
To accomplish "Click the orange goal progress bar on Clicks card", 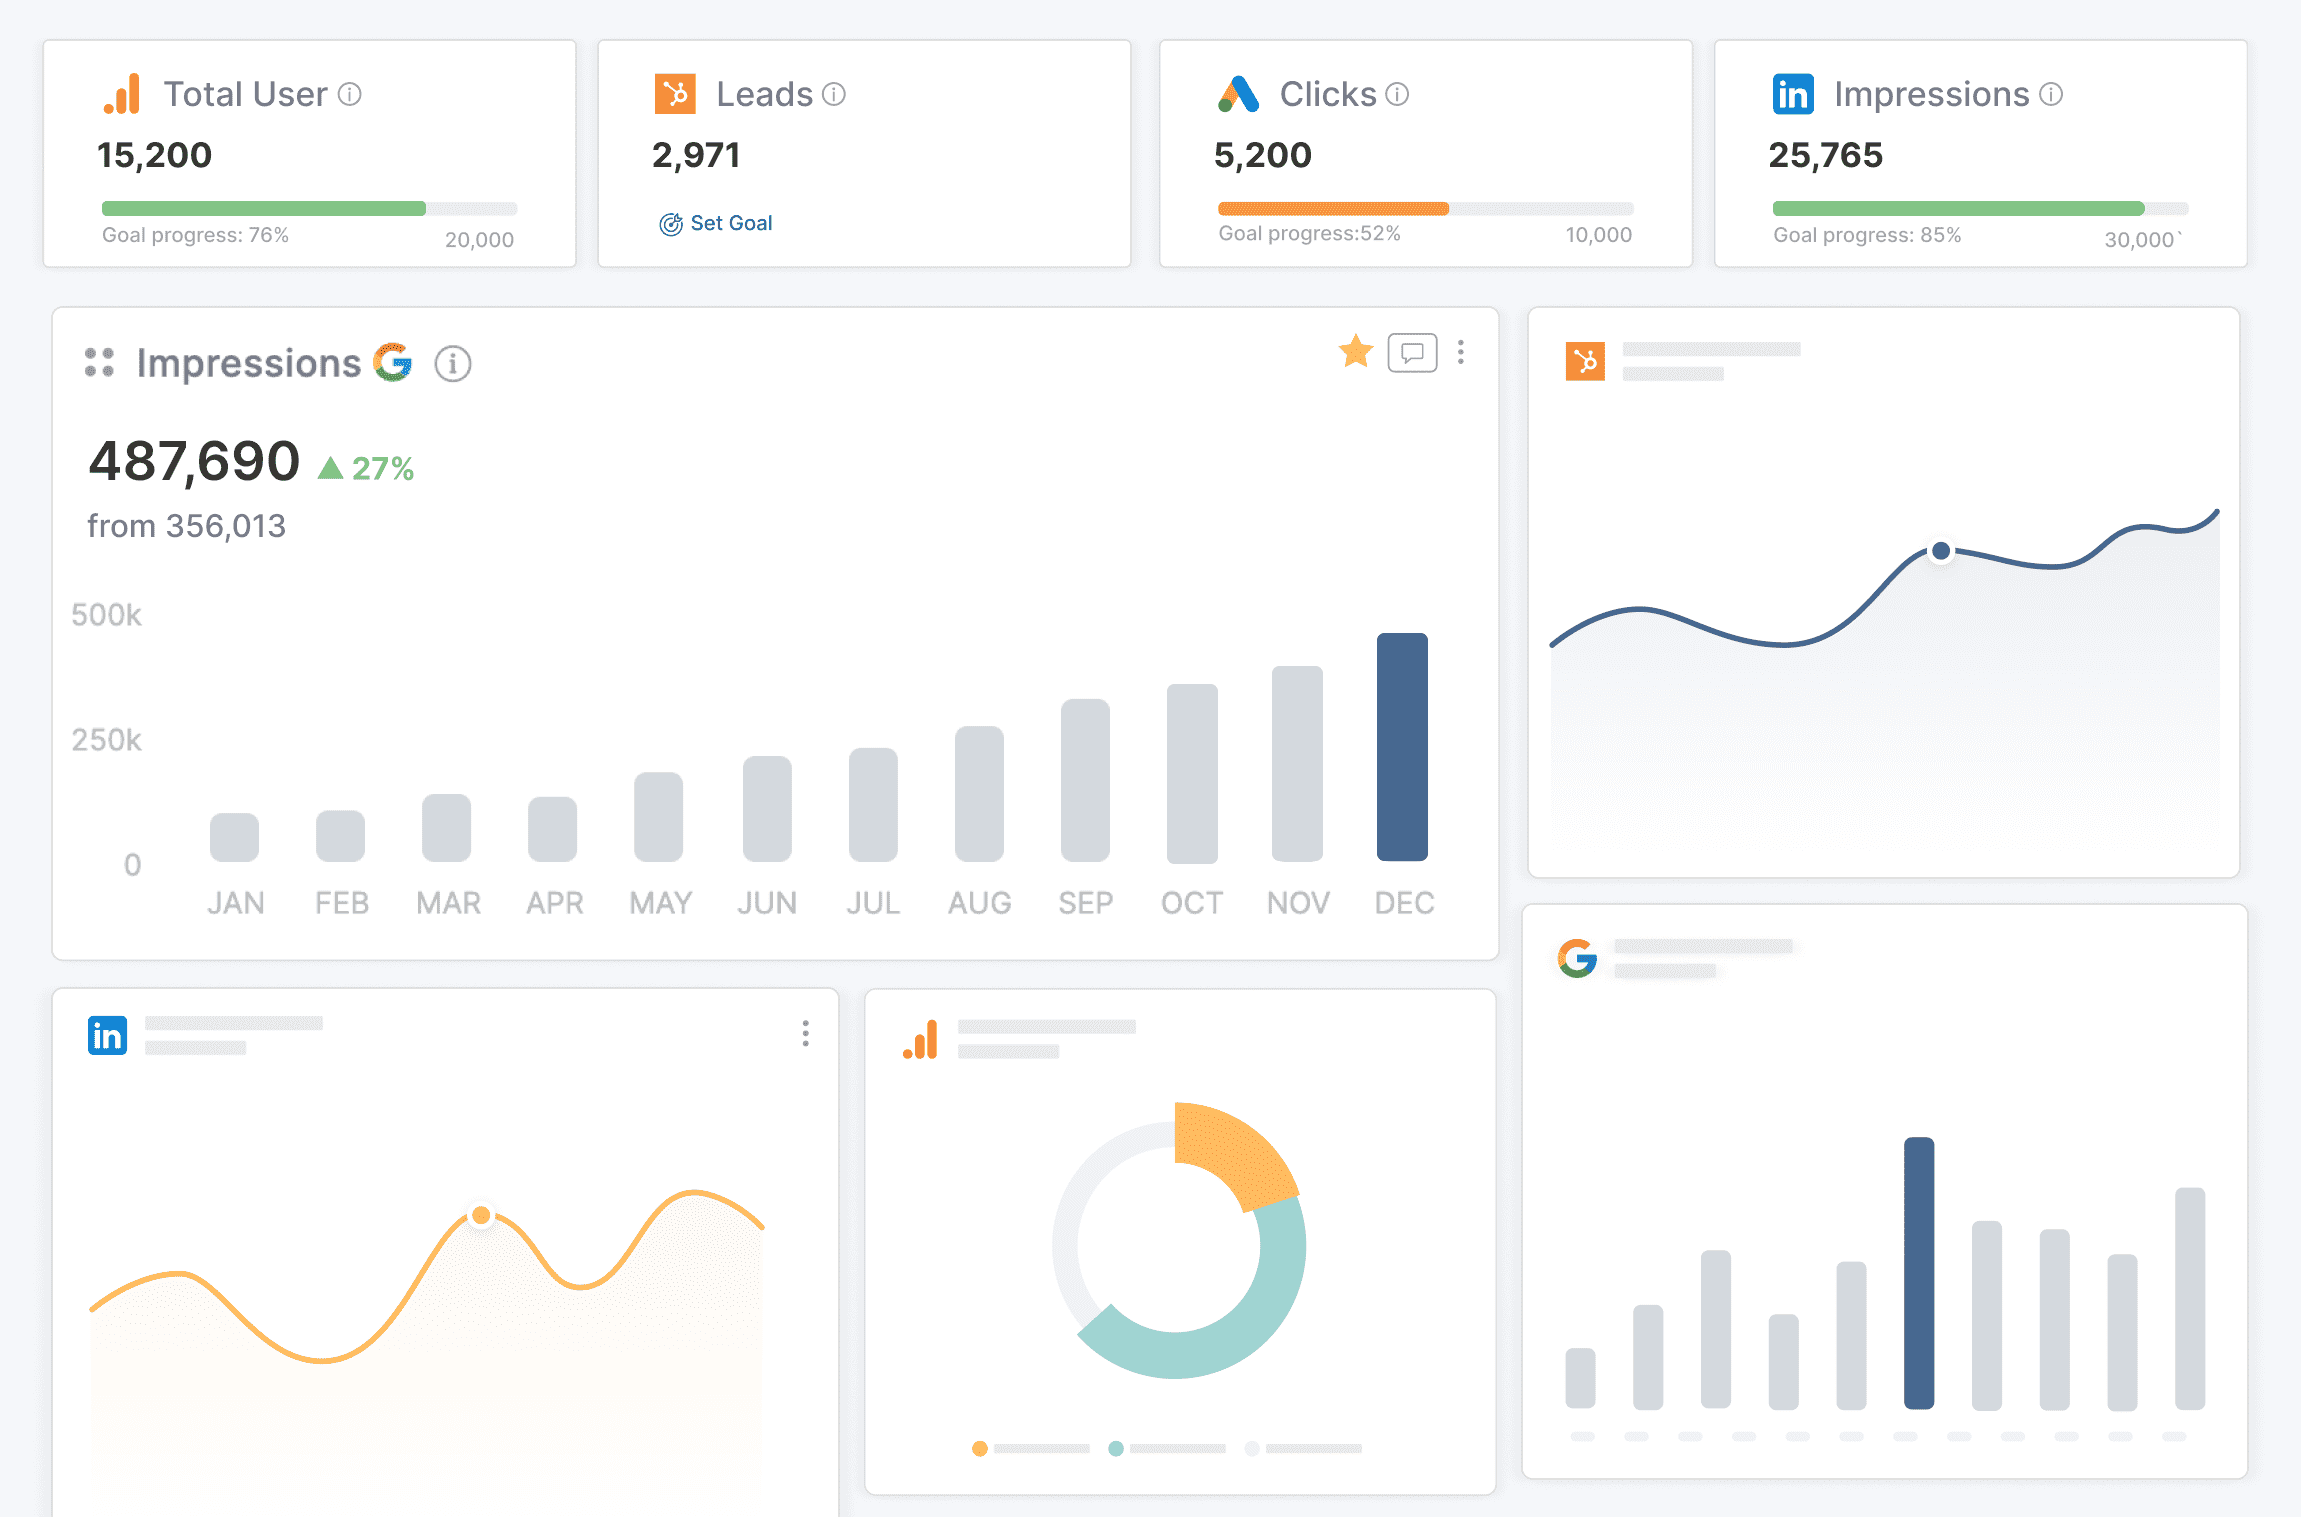I will click(x=1332, y=208).
